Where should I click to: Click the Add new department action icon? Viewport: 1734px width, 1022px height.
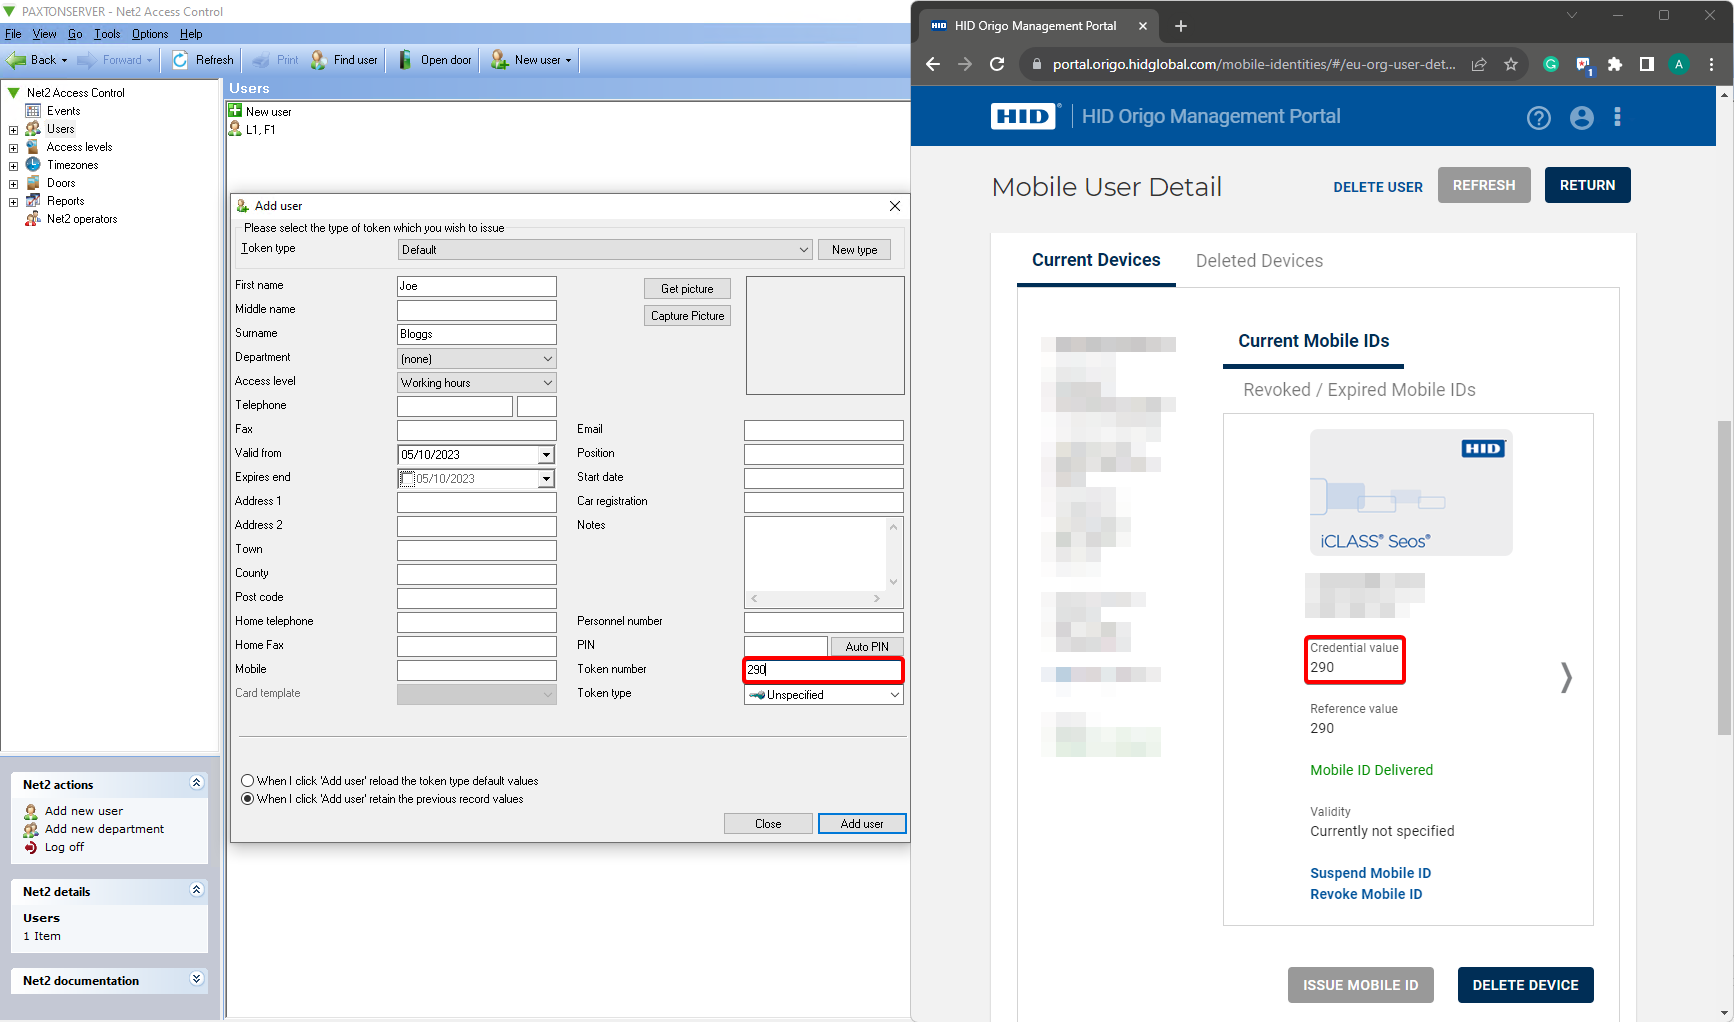click(x=31, y=829)
